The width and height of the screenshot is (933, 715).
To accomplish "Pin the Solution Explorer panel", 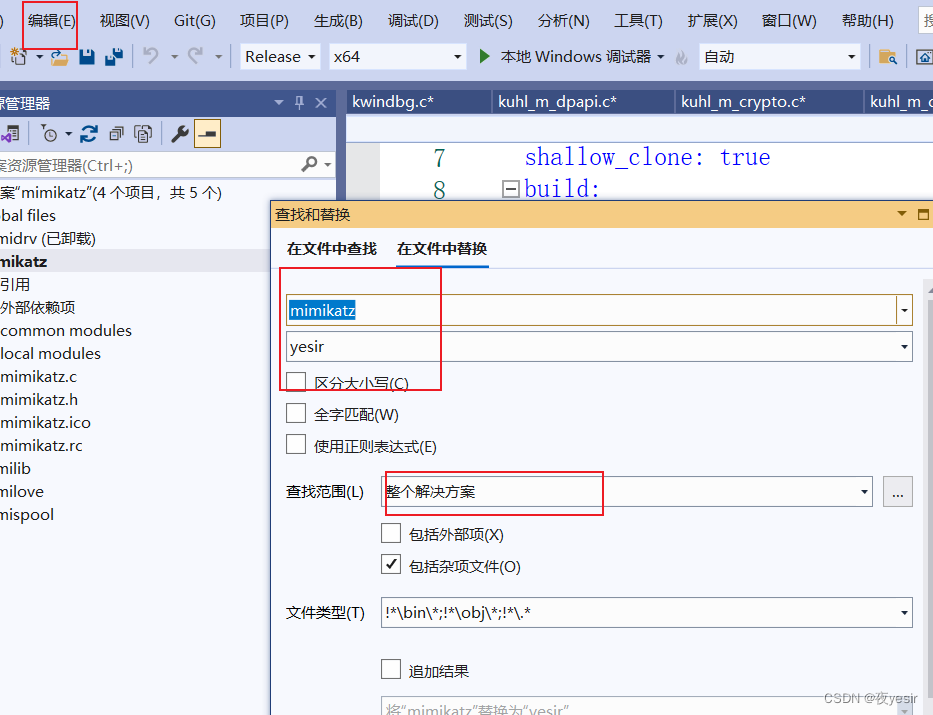I will point(299,103).
